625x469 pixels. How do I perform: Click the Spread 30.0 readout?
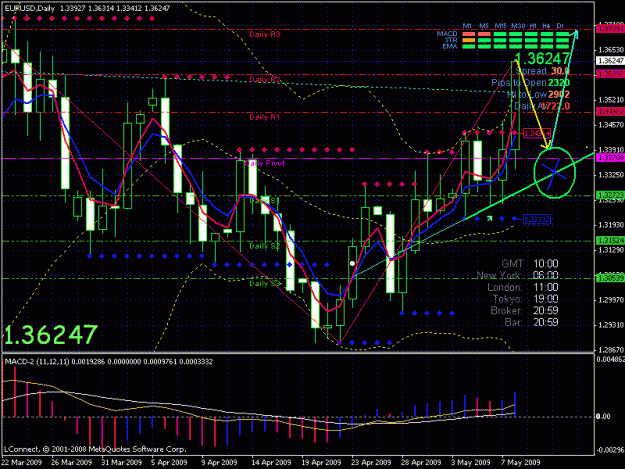(x=542, y=71)
